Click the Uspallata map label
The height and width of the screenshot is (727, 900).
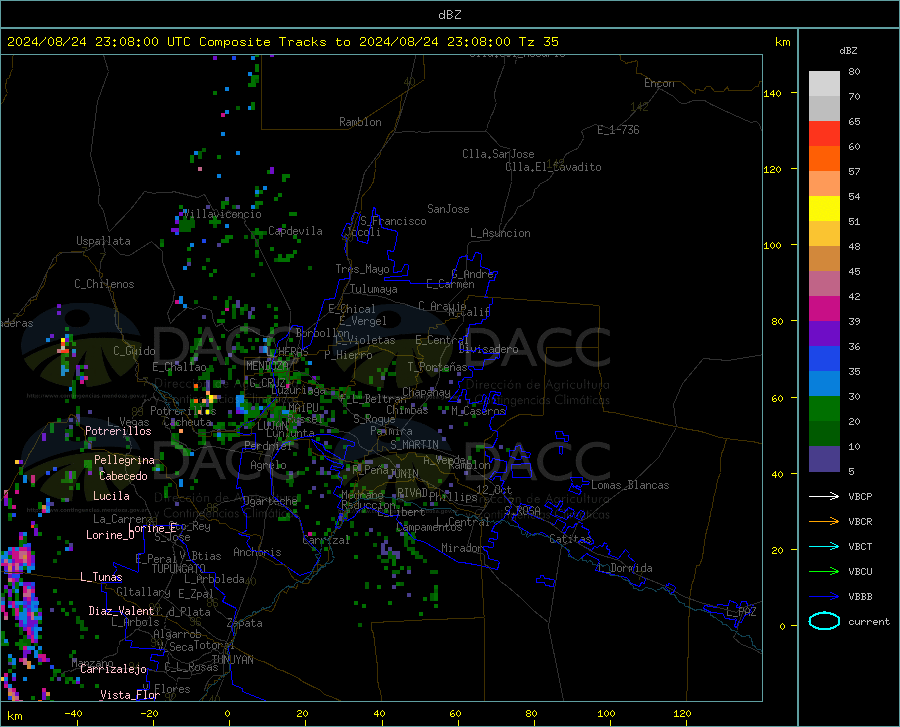pos(103,241)
